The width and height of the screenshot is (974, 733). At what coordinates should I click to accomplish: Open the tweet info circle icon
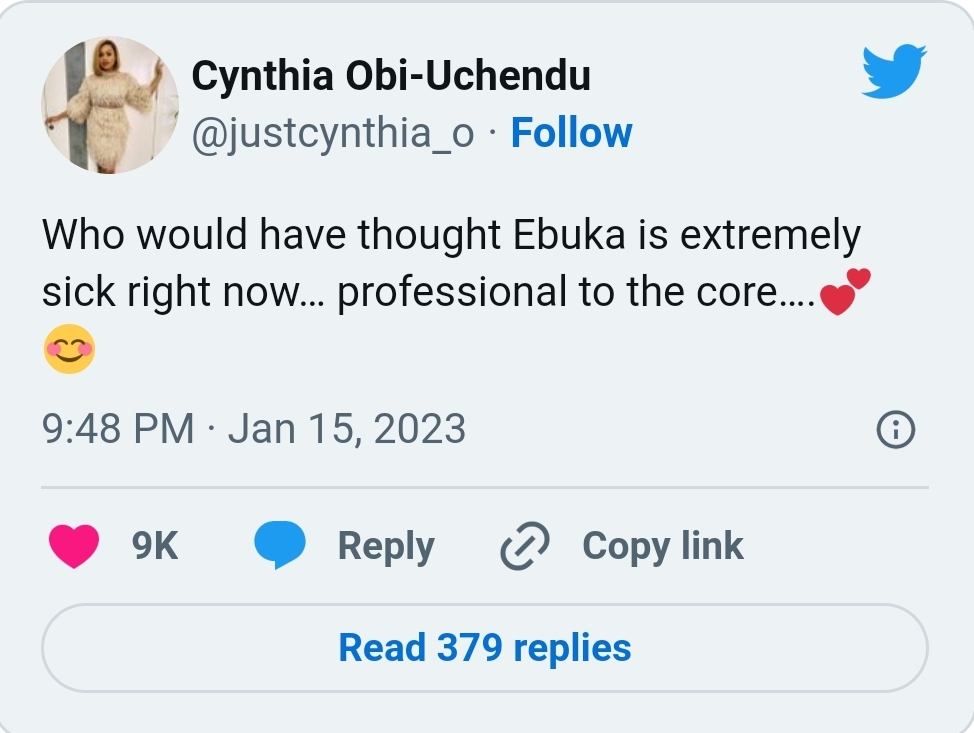click(x=895, y=430)
